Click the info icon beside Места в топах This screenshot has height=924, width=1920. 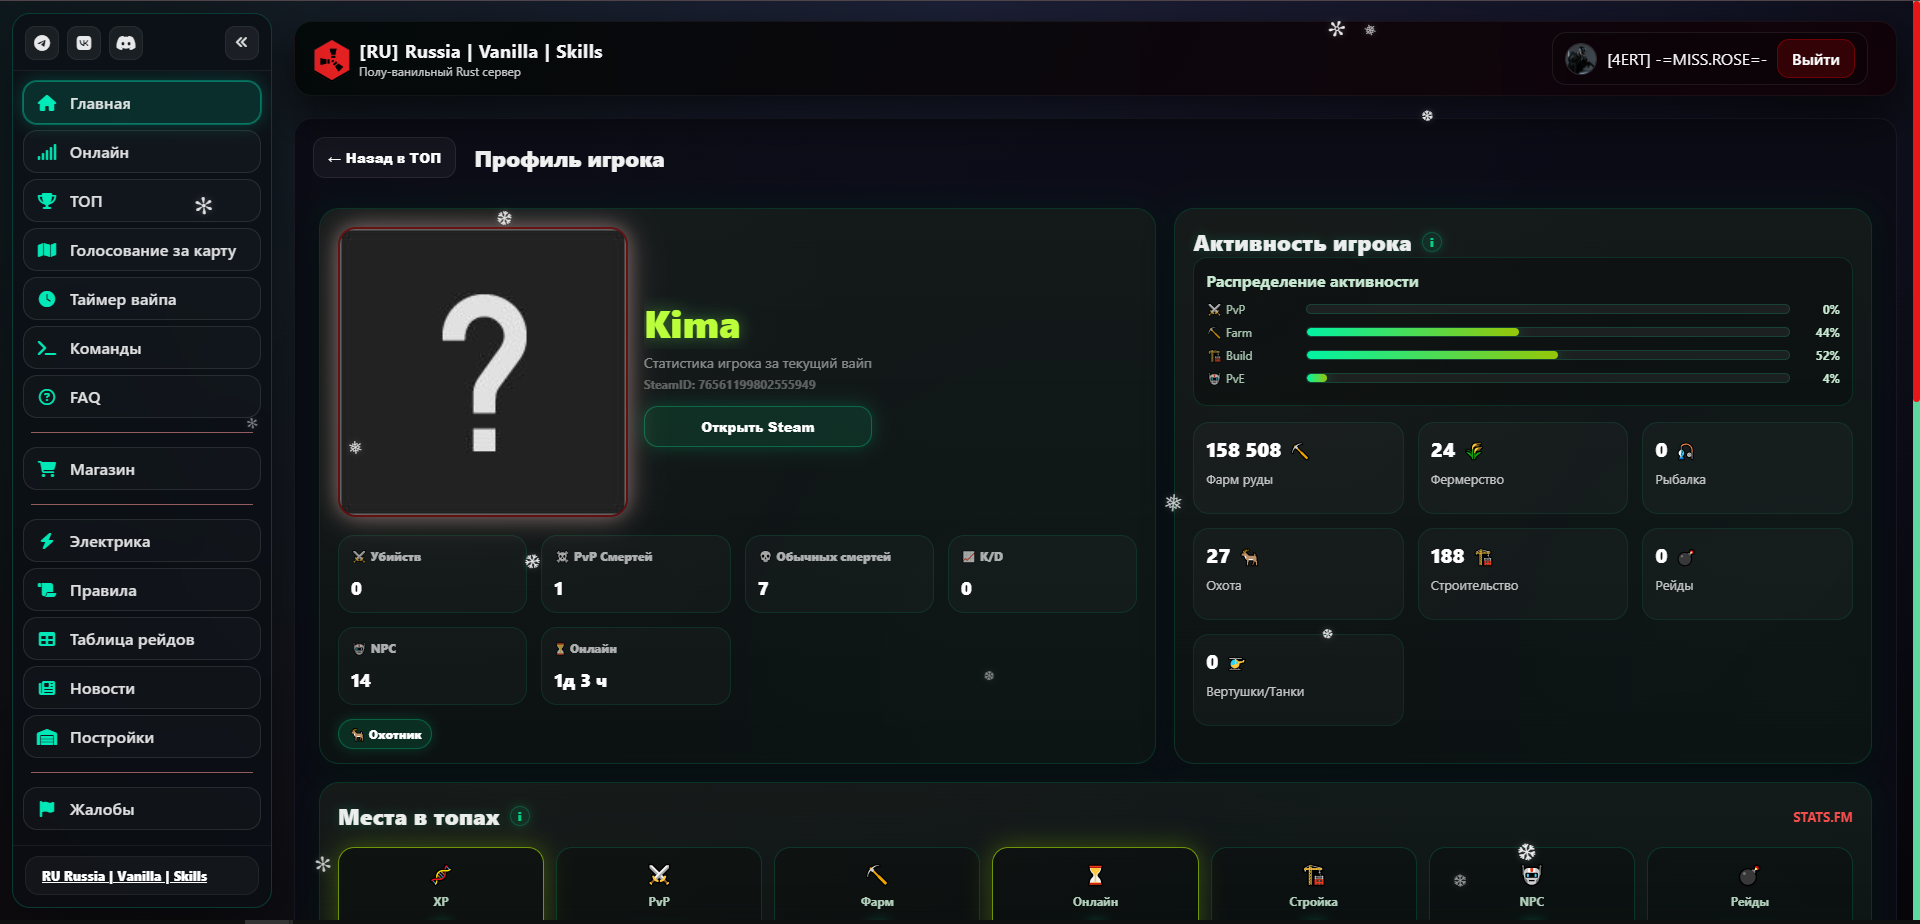tap(520, 816)
